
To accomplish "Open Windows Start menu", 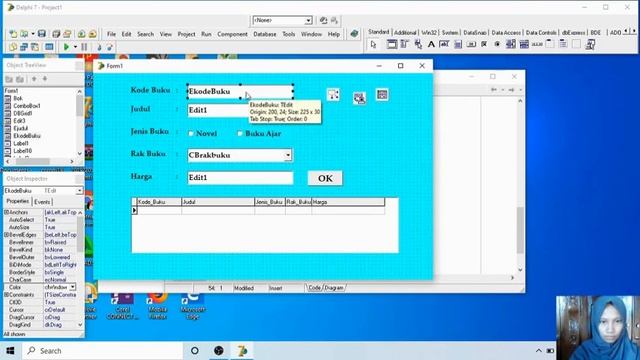I will pos(10,351).
